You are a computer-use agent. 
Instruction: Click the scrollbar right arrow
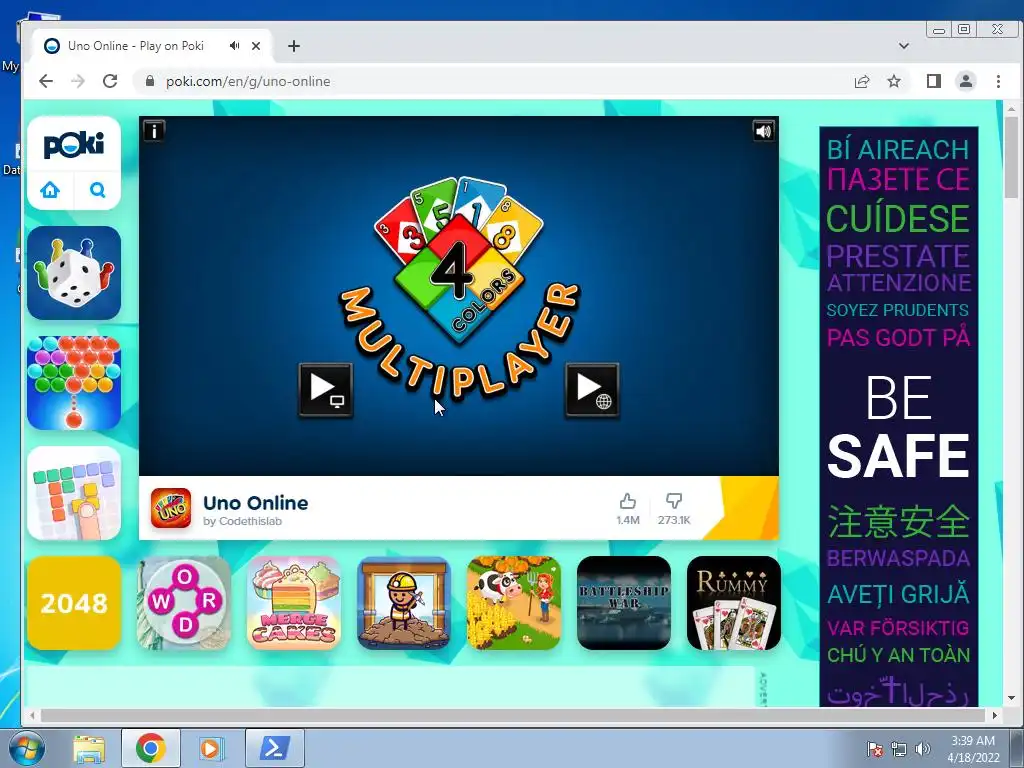point(995,715)
